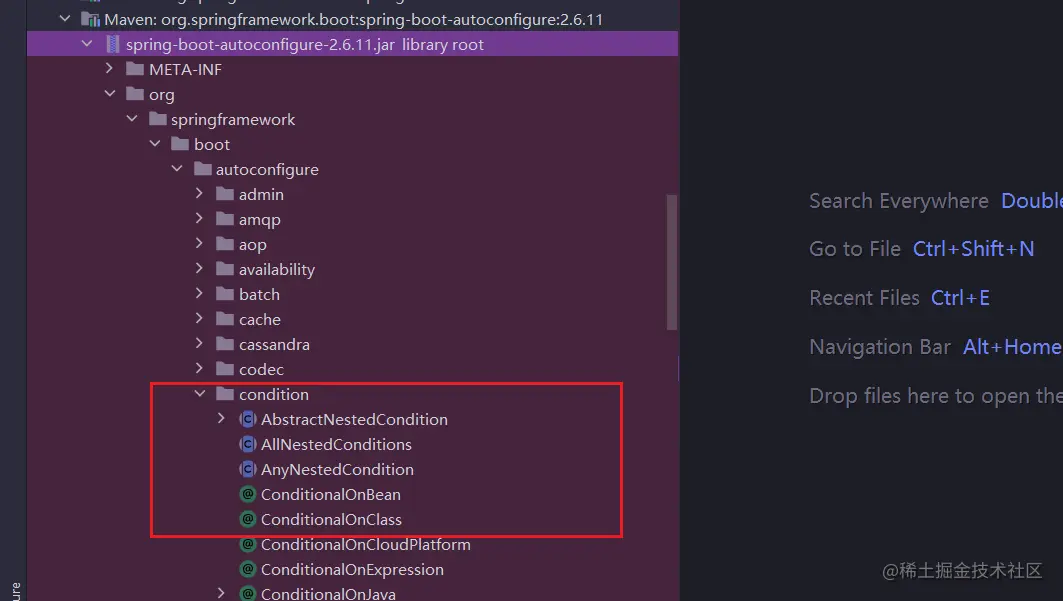Collapse the Maven spring-boot-autoconfigure library node

point(65,19)
